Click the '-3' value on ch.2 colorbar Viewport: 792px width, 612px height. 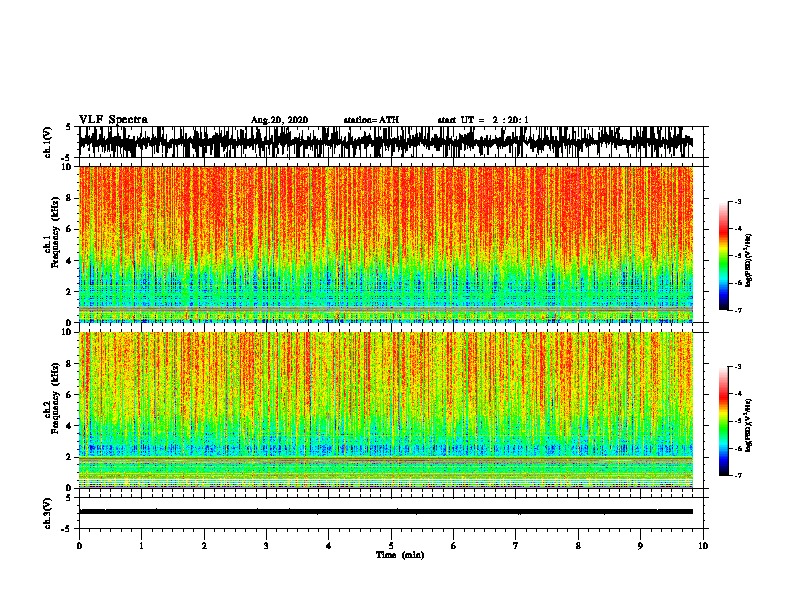737,367
